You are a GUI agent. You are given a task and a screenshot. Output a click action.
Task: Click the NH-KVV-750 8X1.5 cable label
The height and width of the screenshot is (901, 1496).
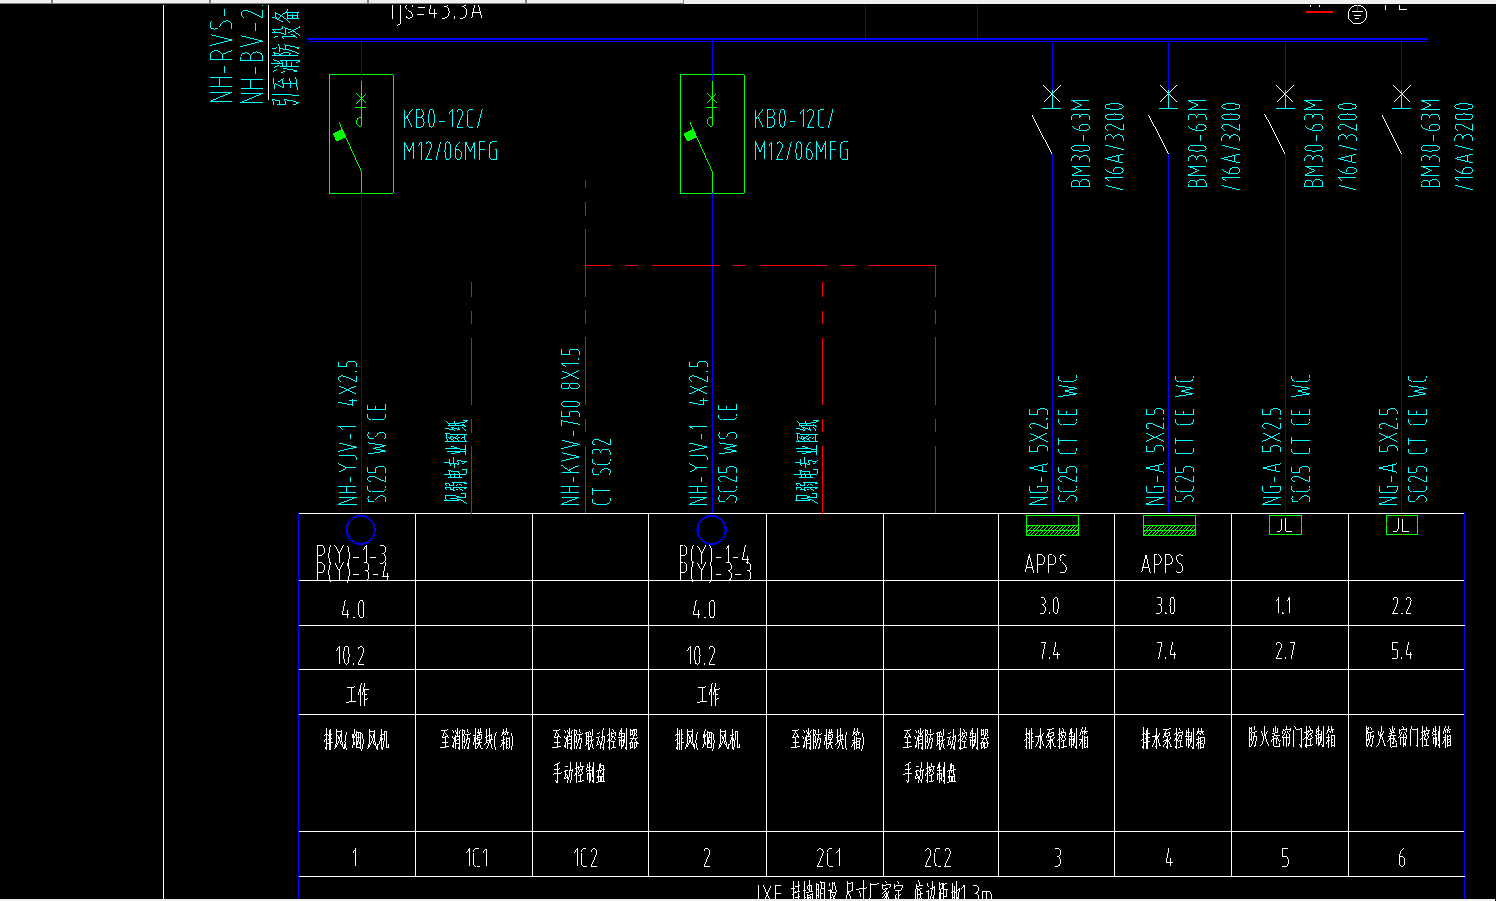click(570, 427)
